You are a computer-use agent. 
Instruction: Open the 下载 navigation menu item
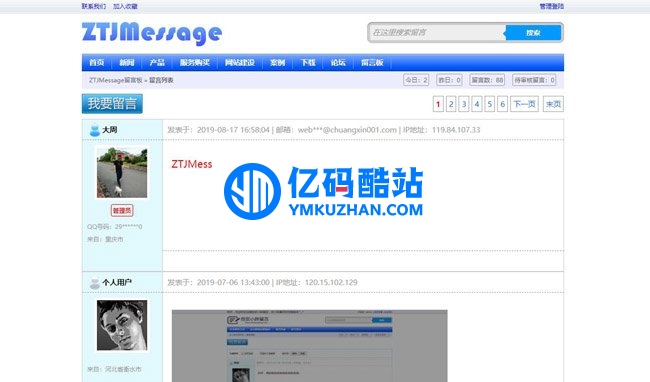(308, 63)
